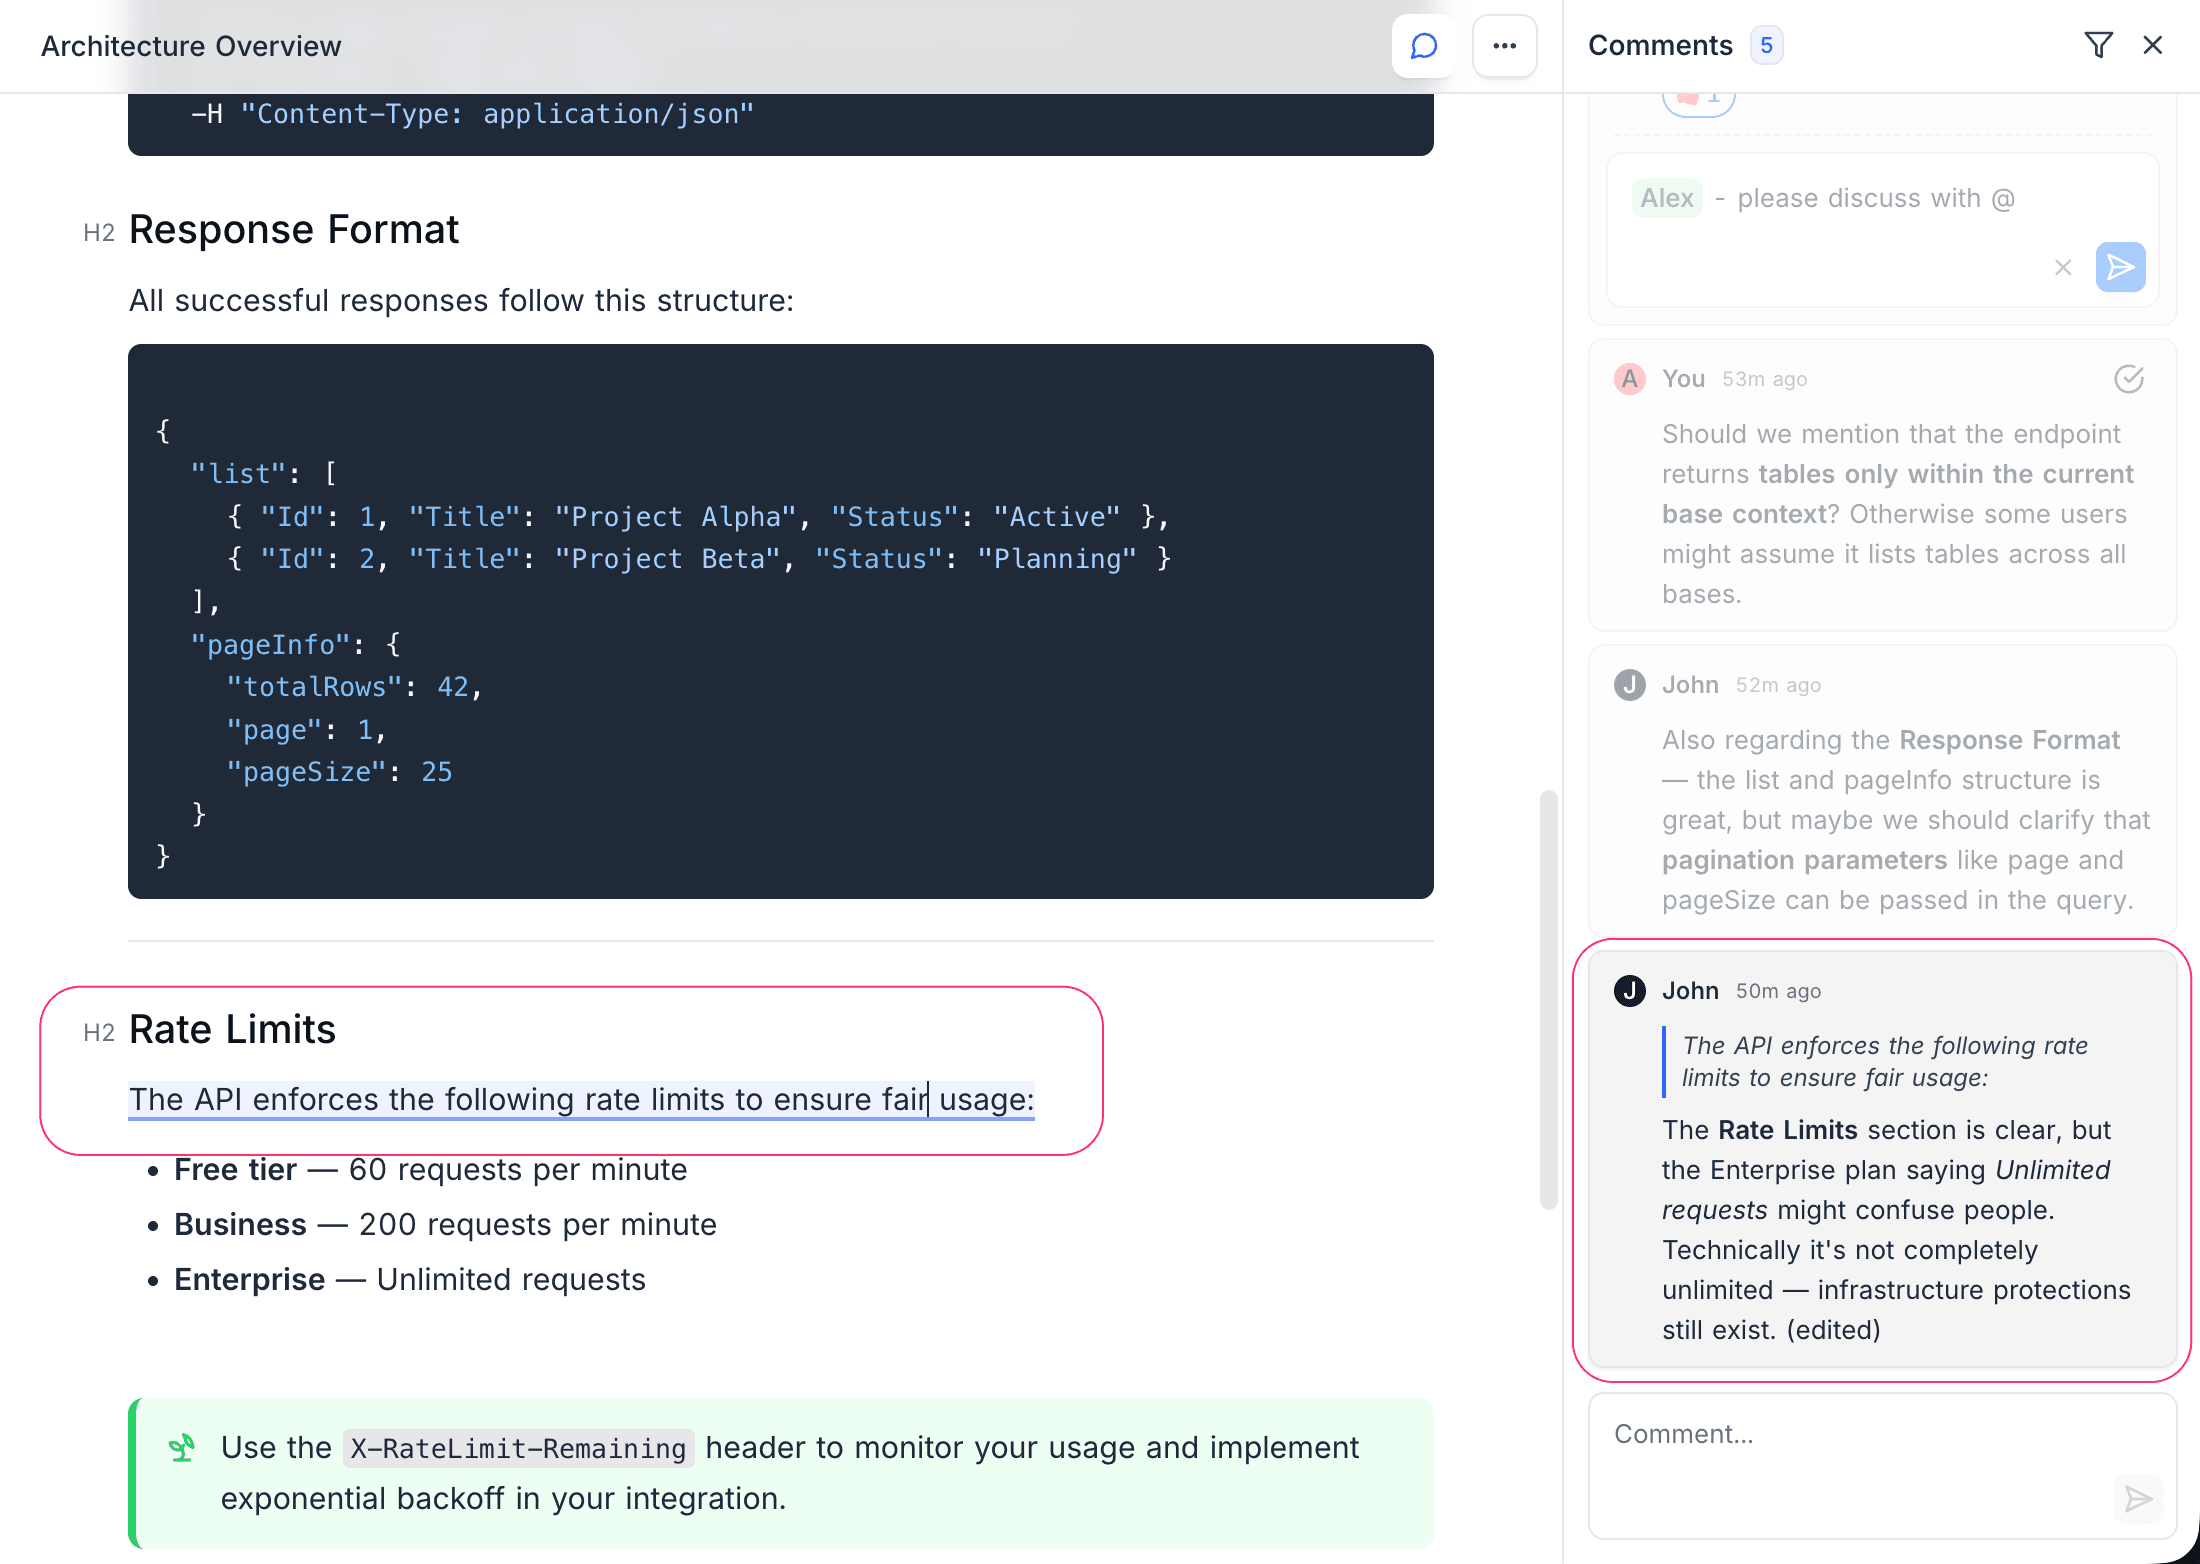The image size is (2200, 1564).
Task: Resolve your 53m ago comment with the checkmark
Action: pyautogui.click(x=2128, y=379)
